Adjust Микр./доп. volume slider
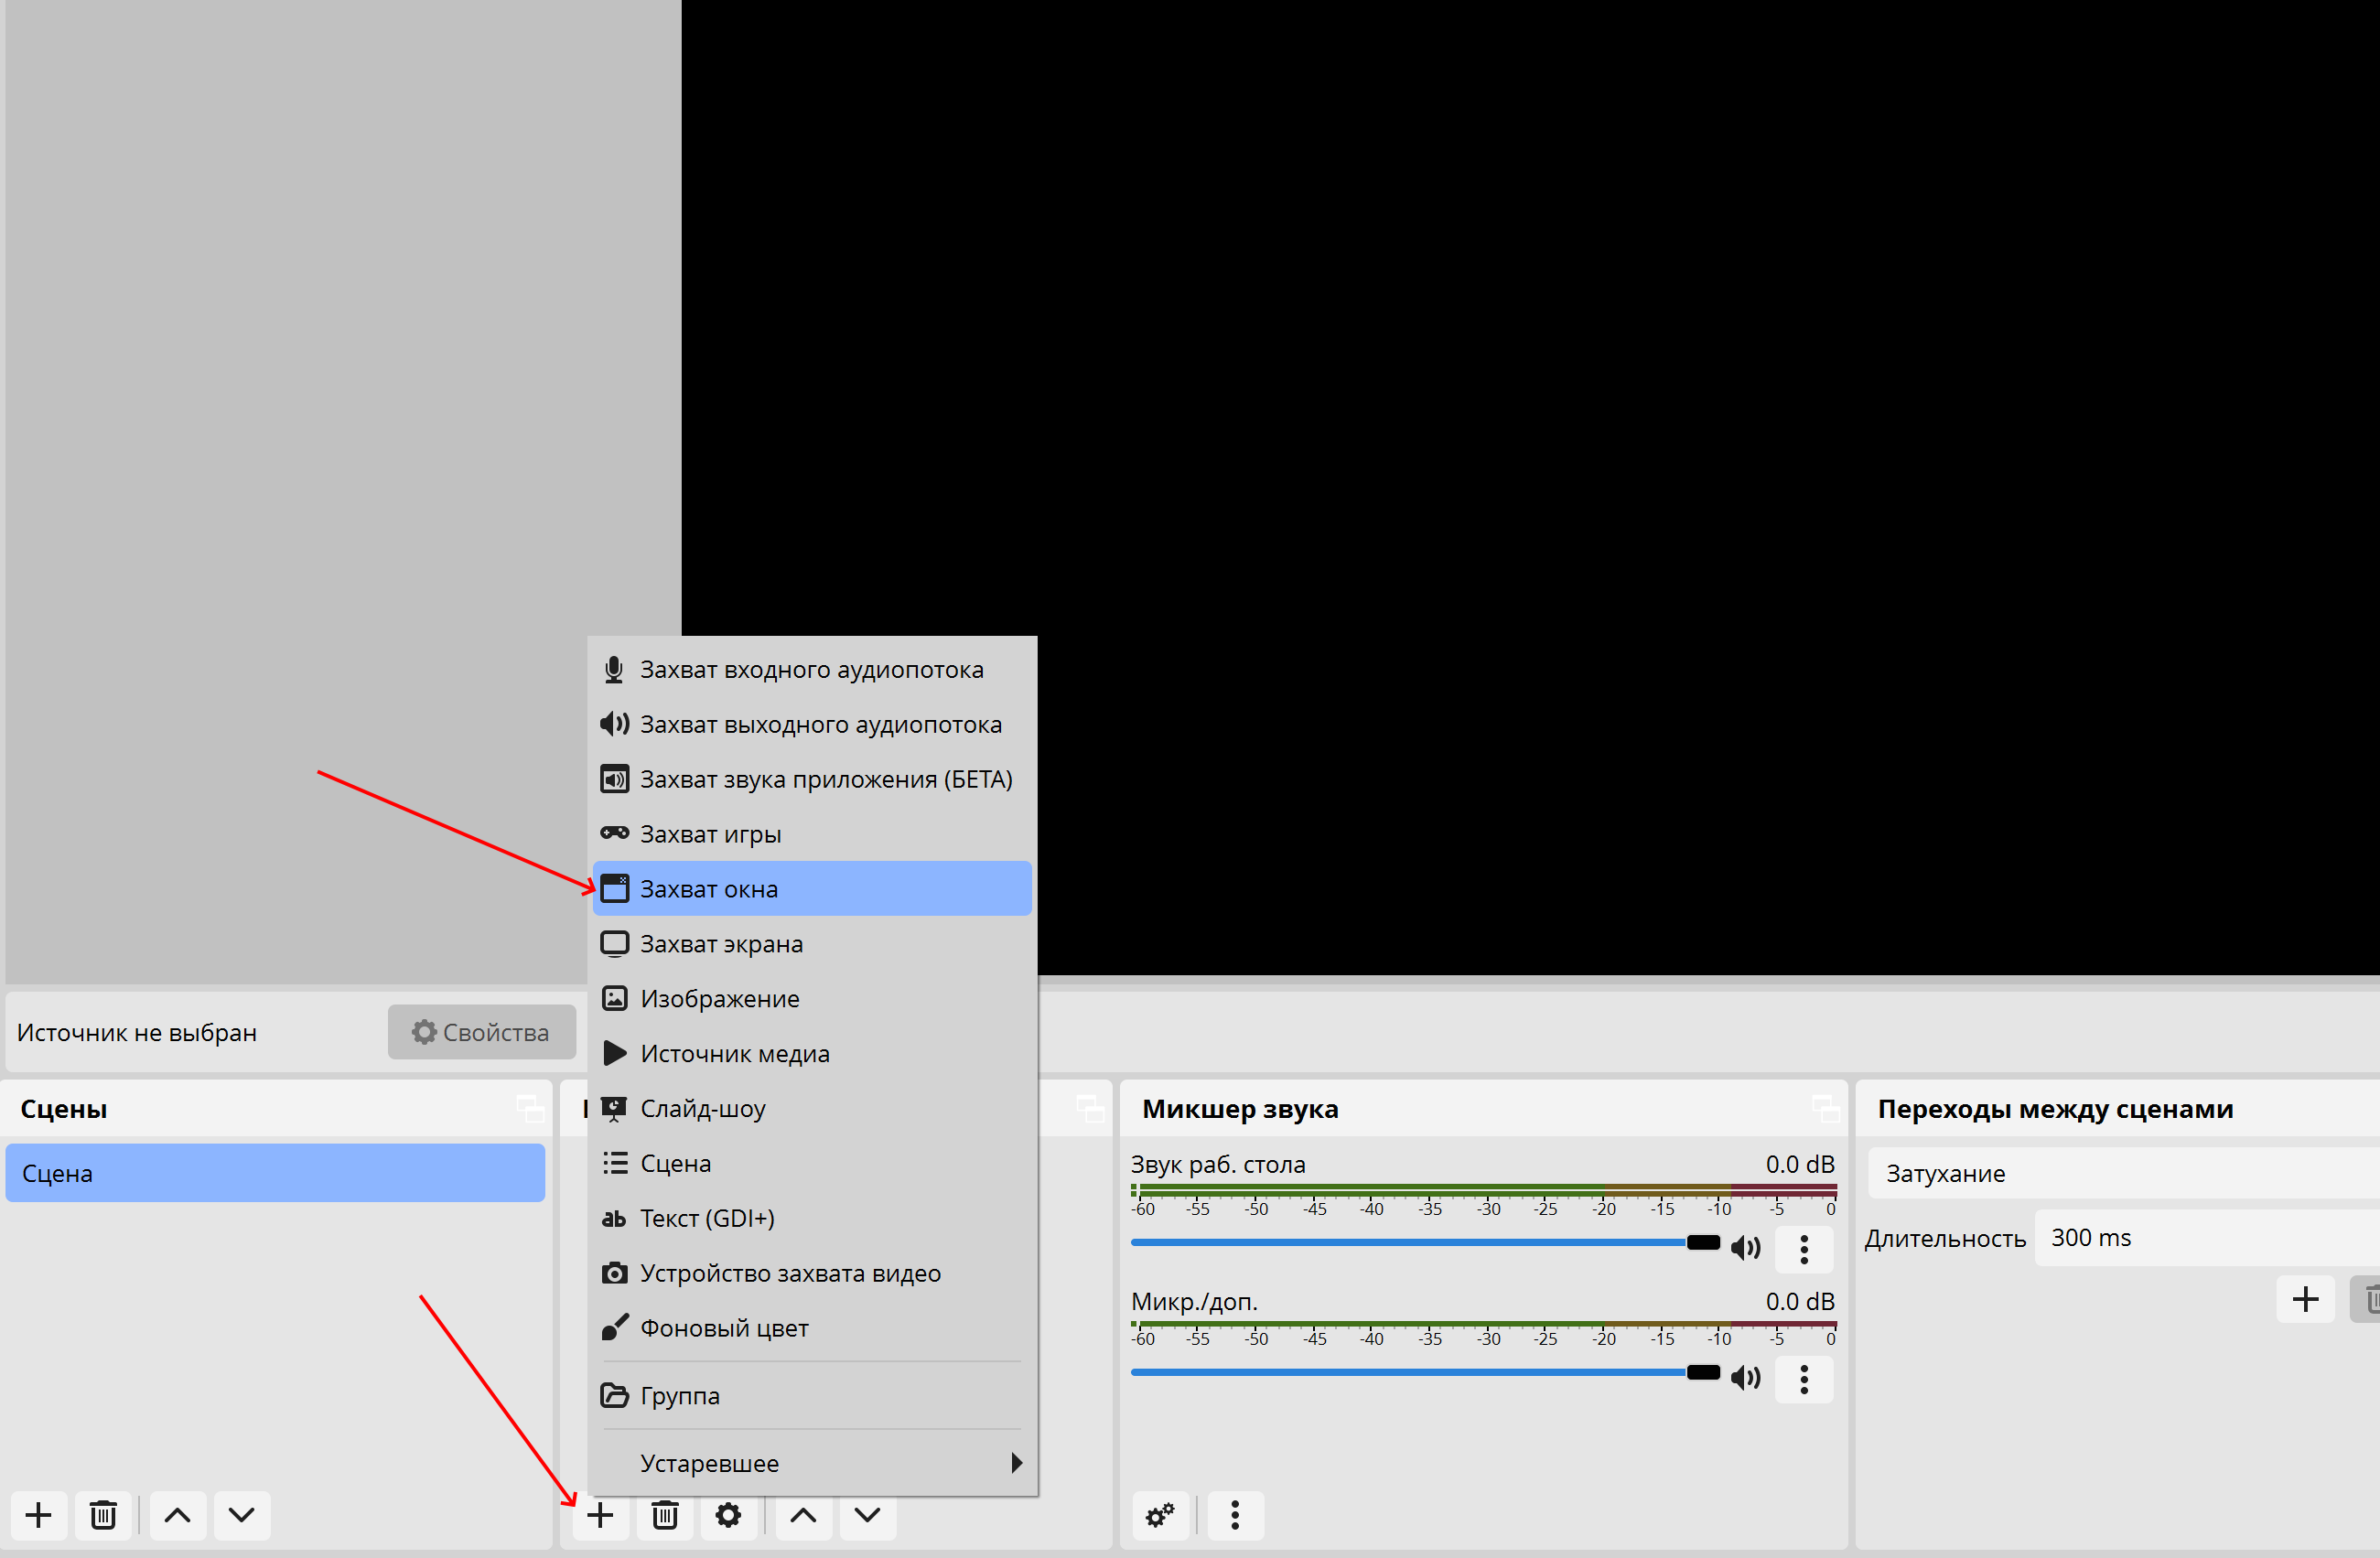The image size is (2380, 1558). tap(1425, 1373)
